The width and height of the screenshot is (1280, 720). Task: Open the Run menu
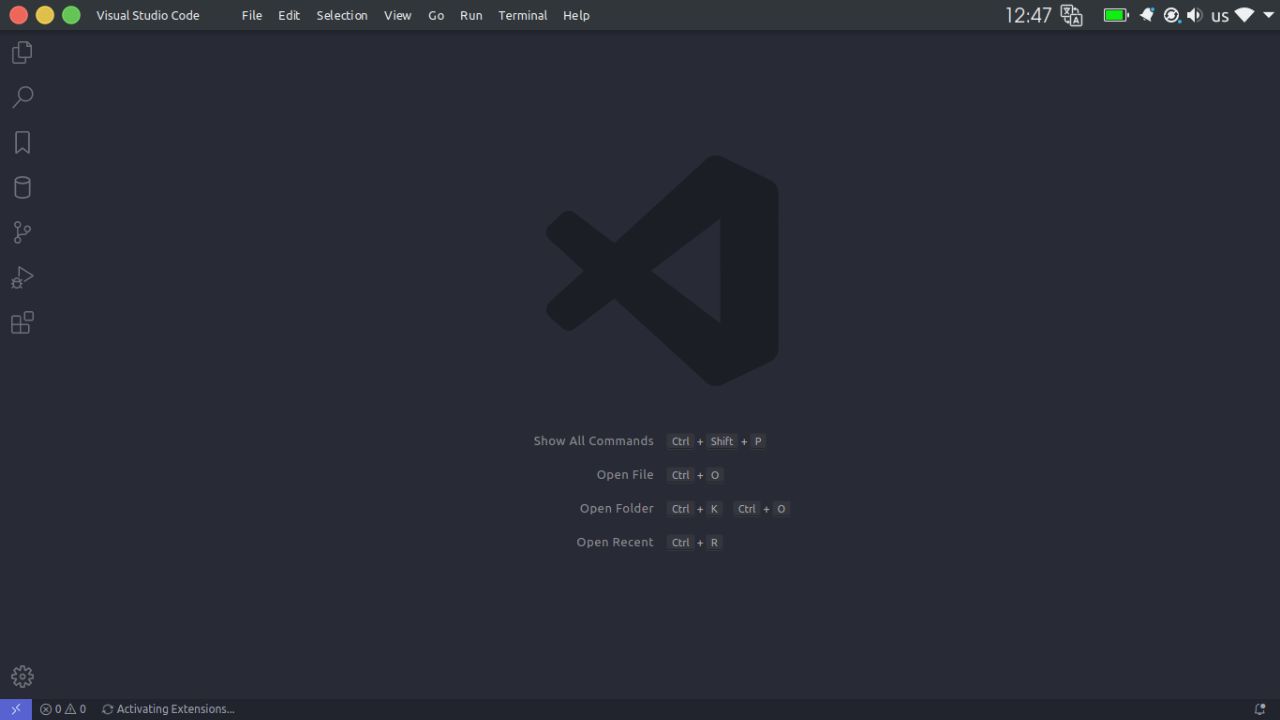point(471,15)
